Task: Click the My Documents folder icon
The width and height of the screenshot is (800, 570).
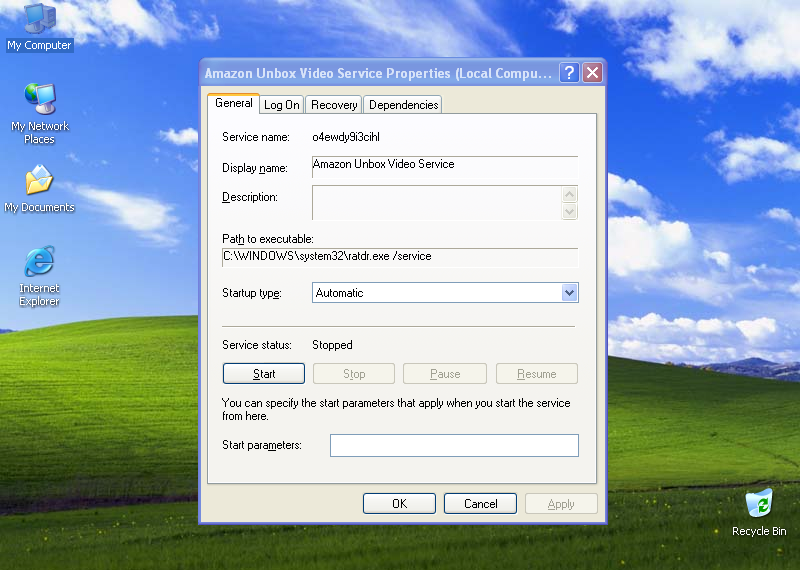Action: 39,182
